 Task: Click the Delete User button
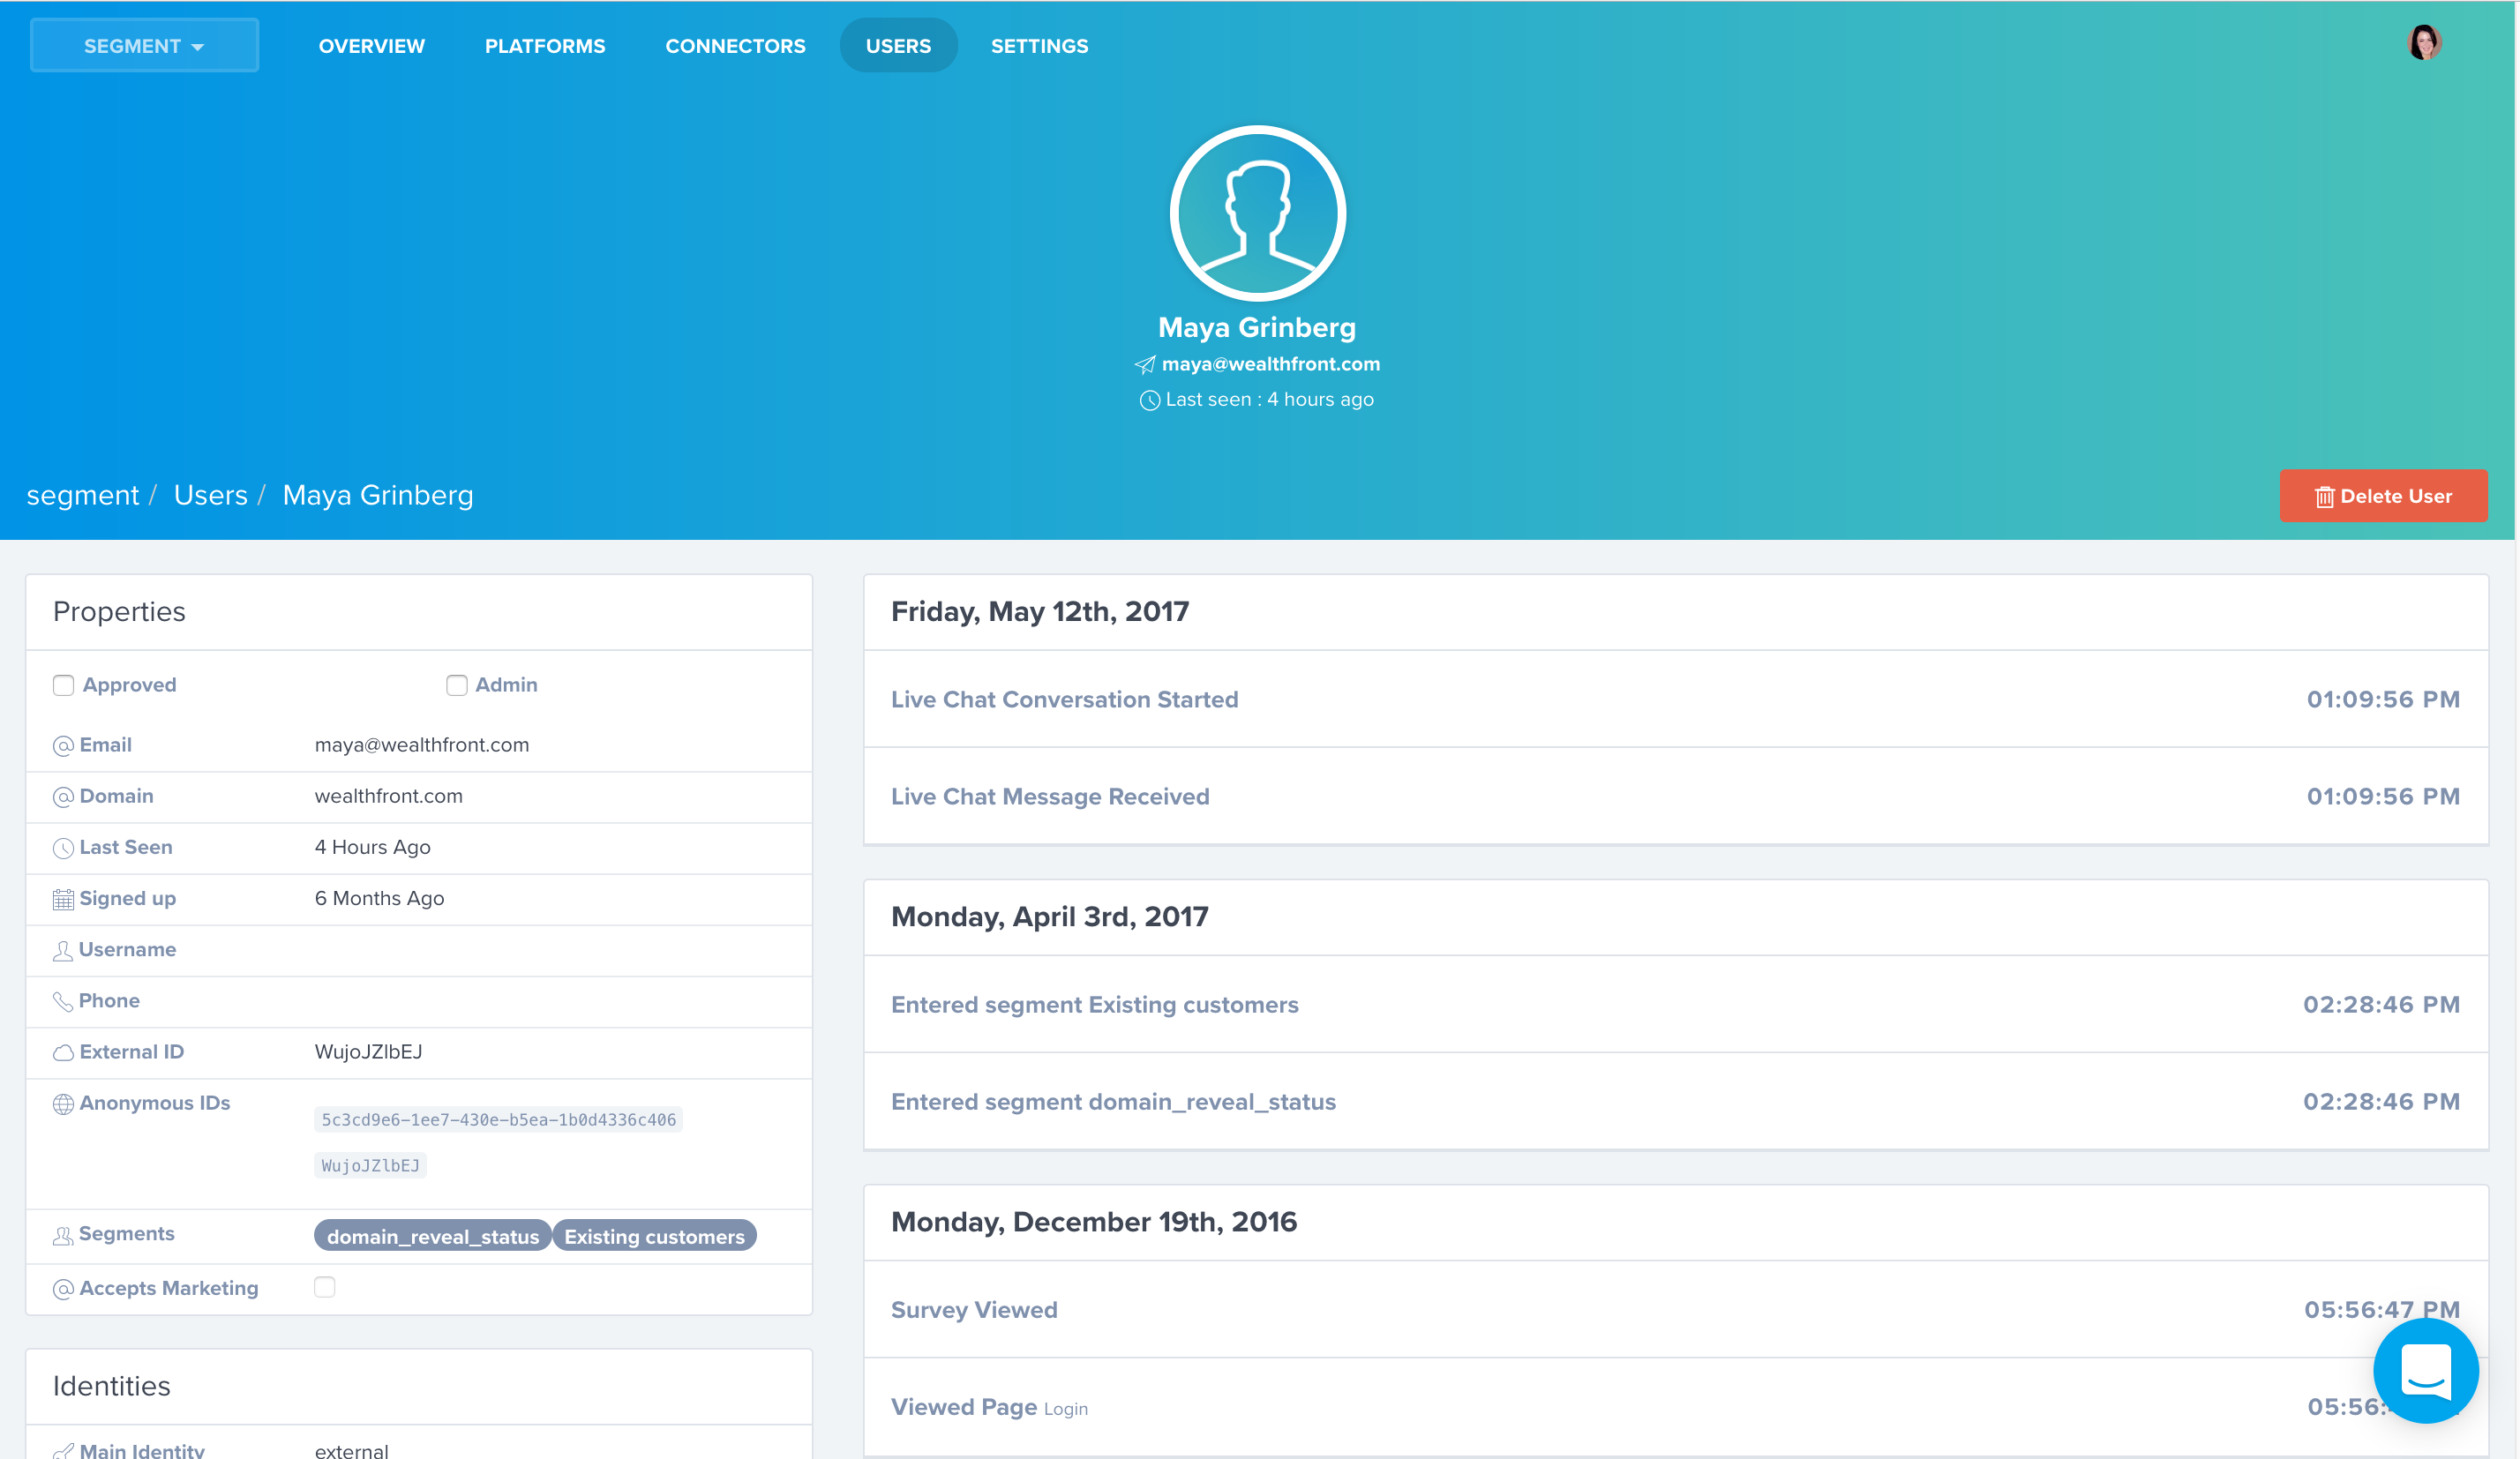(x=2383, y=496)
